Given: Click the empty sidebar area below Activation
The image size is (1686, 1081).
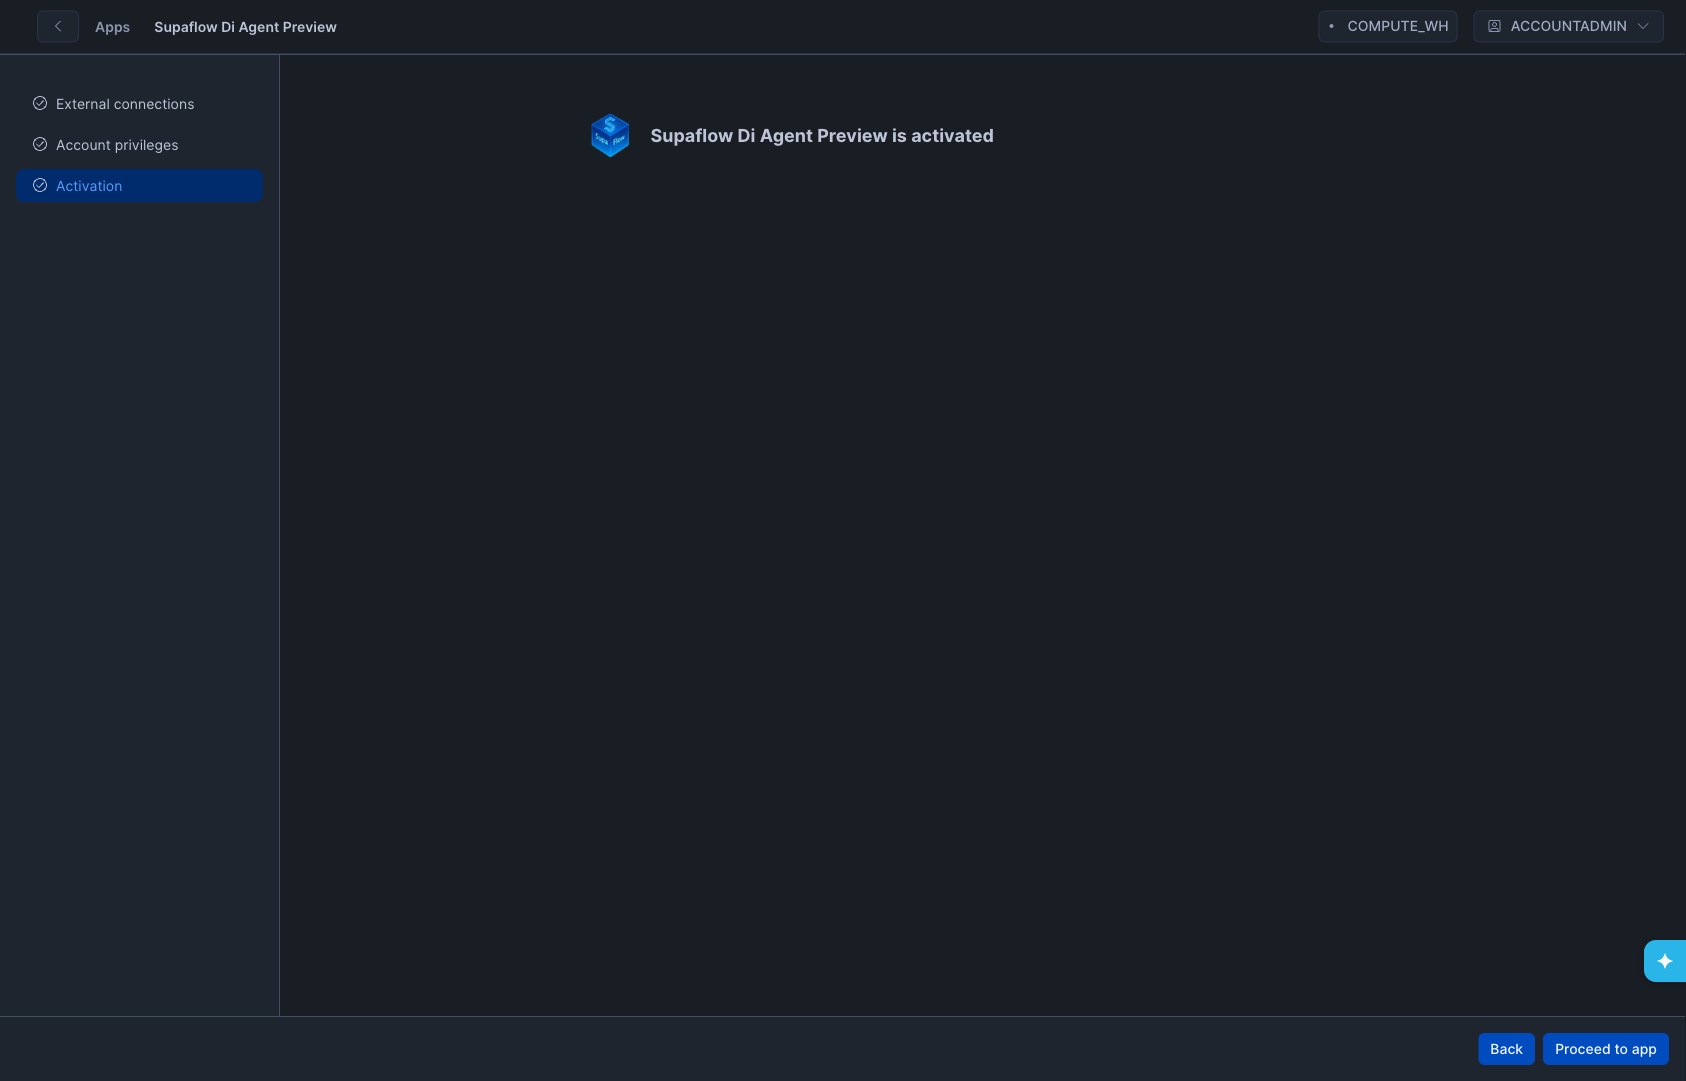Looking at the screenshot, I should [x=139, y=600].
